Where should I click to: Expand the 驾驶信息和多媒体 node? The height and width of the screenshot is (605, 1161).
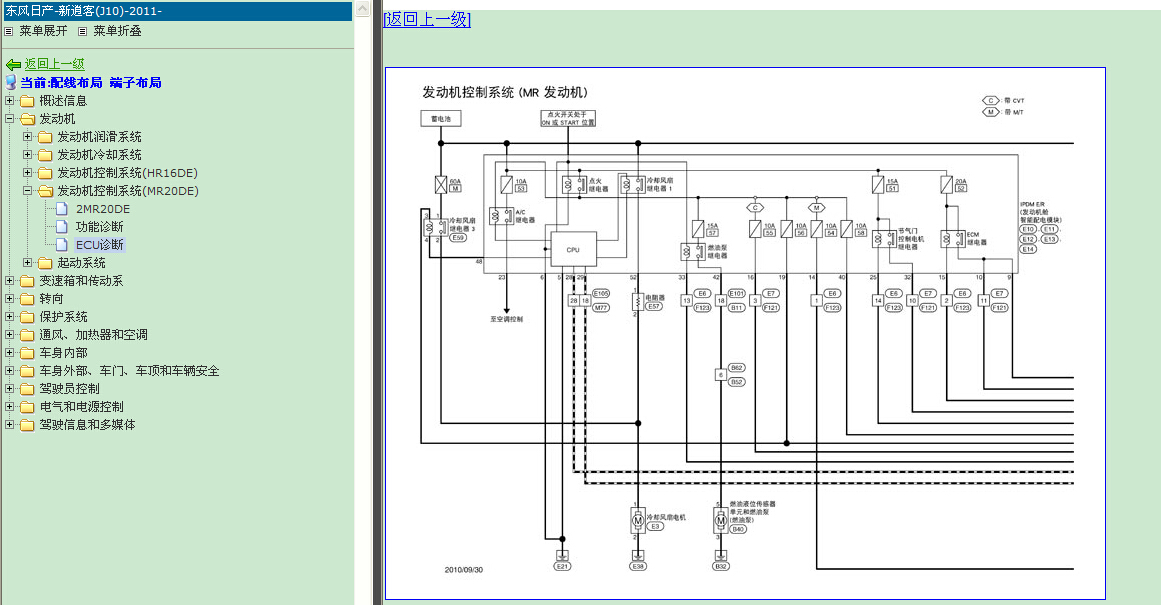pos(10,424)
